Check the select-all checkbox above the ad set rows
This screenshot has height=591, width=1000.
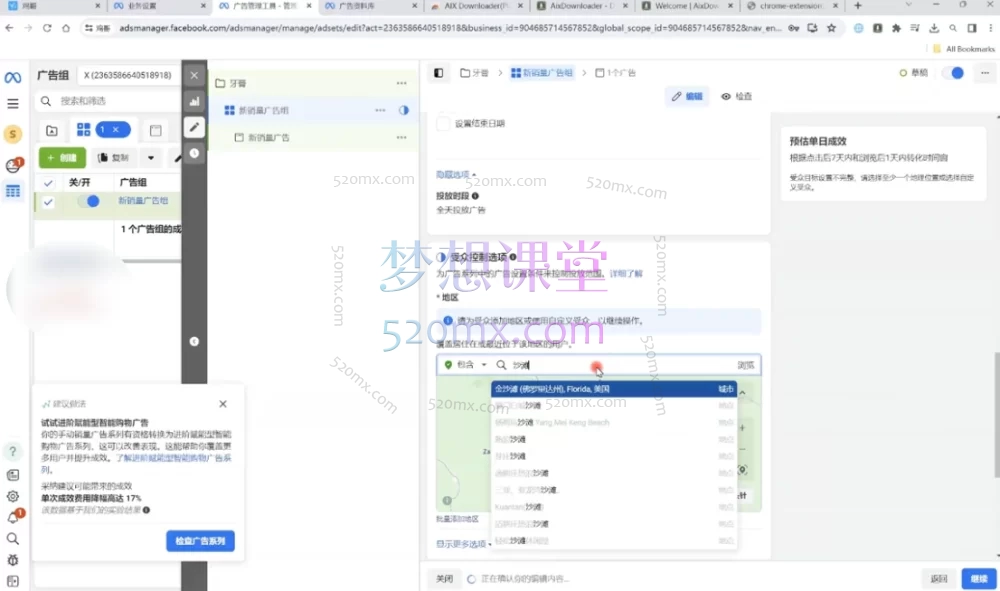pyautogui.click(x=48, y=183)
